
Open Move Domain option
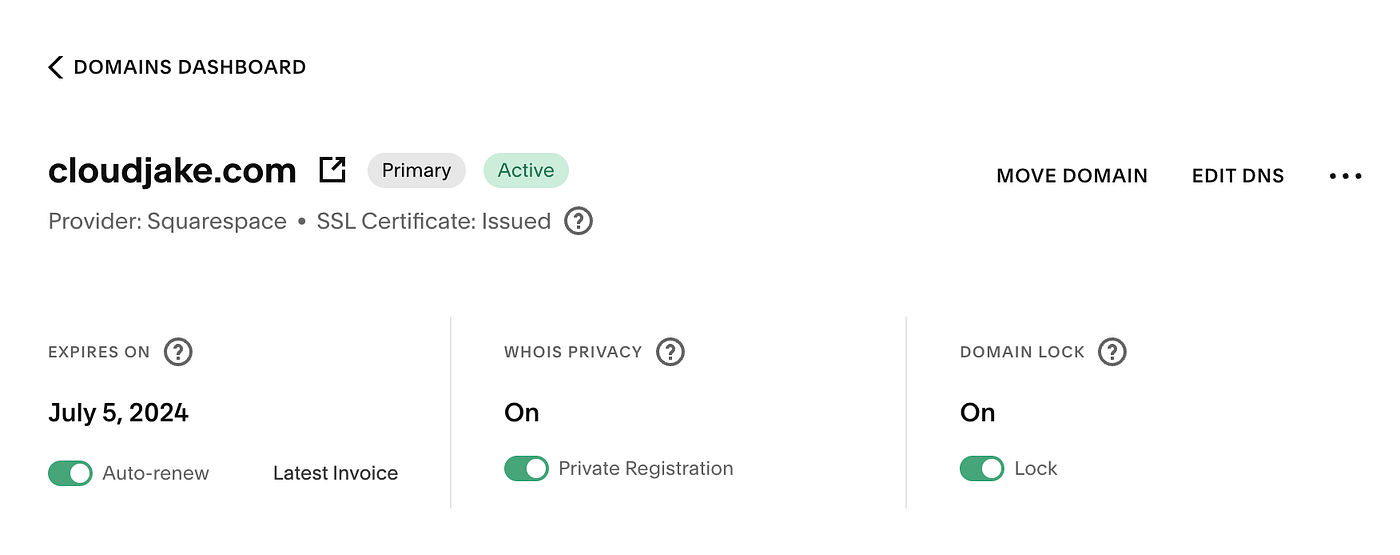[x=1072, y=176]
